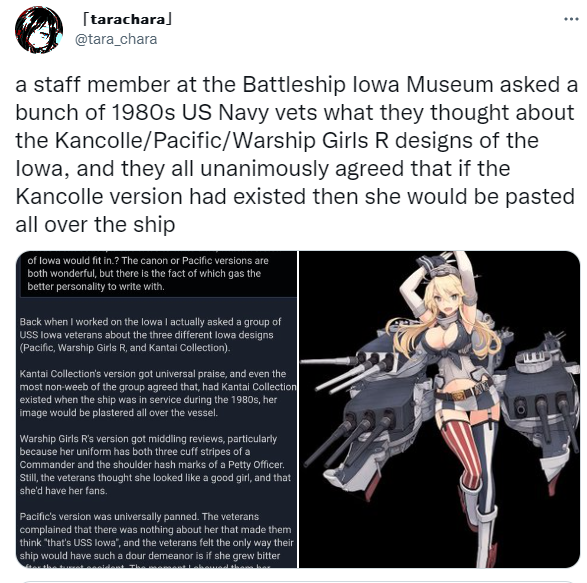
Task: Click the tarachara profile avatar
Action: click(x=39, y=30)
